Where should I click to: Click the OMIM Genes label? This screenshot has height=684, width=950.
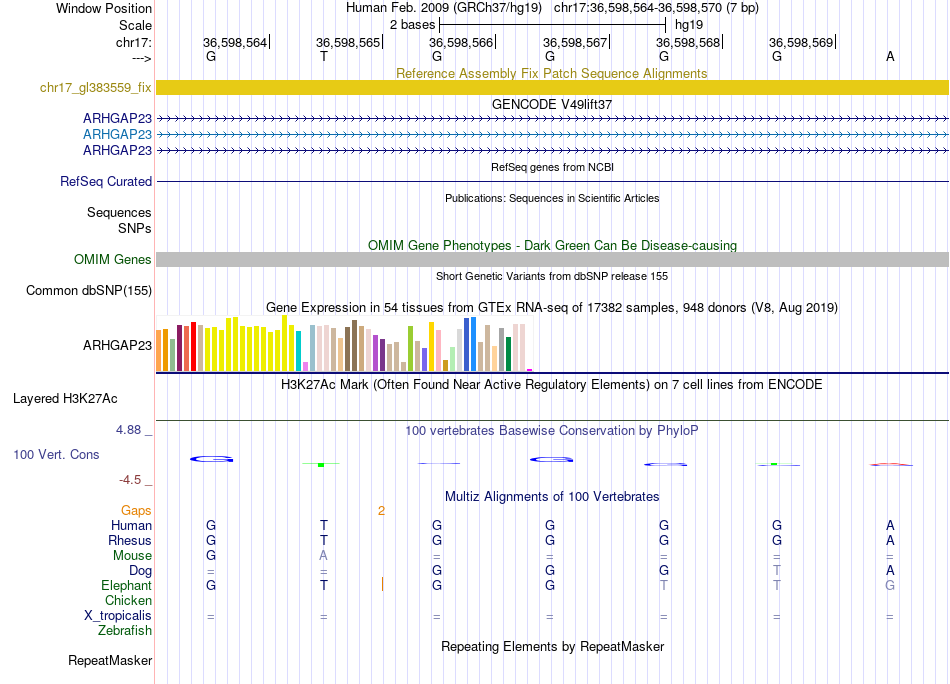click(x=112, y=259)
